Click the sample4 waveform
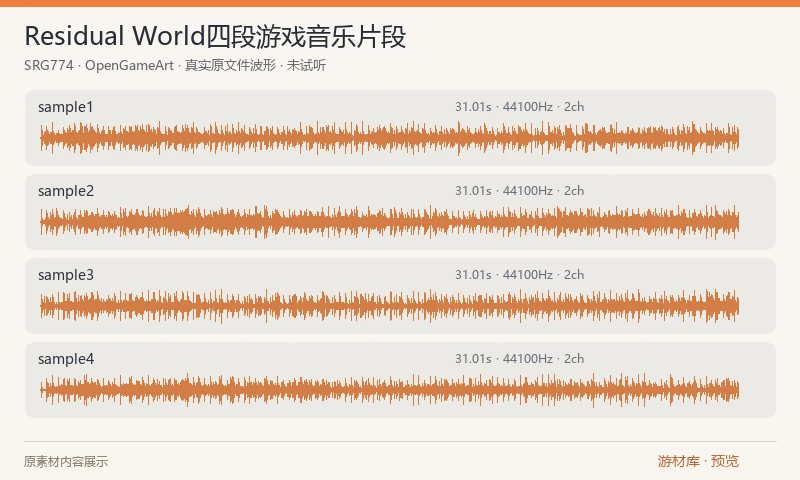Screen dimensions: 800x480 390,390
